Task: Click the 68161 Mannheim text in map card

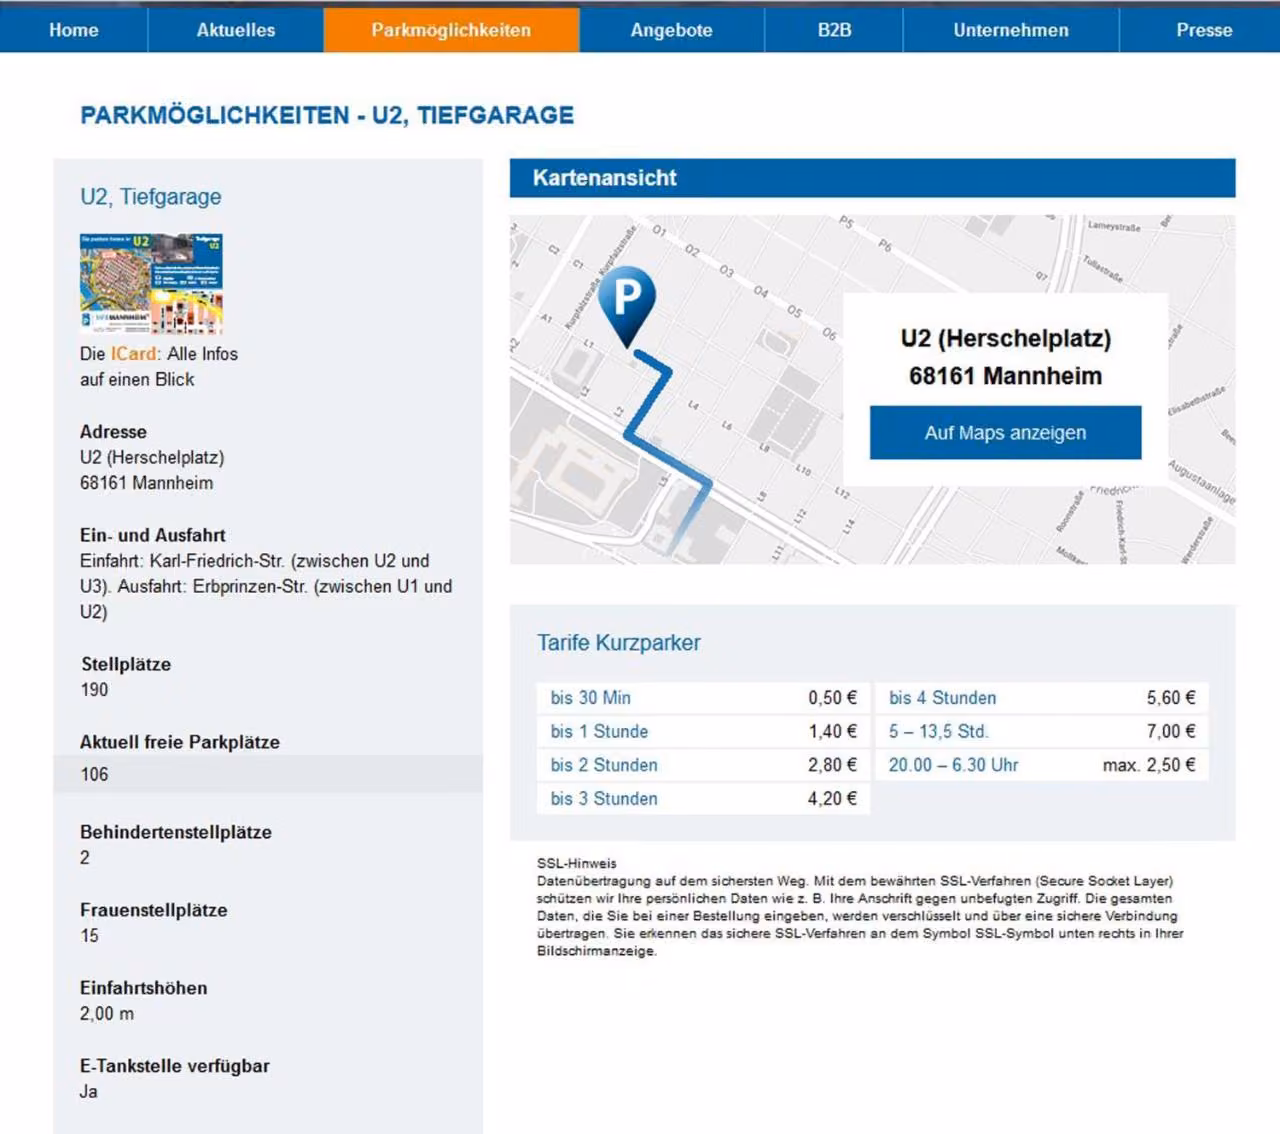Action: tap(1005, 376)
